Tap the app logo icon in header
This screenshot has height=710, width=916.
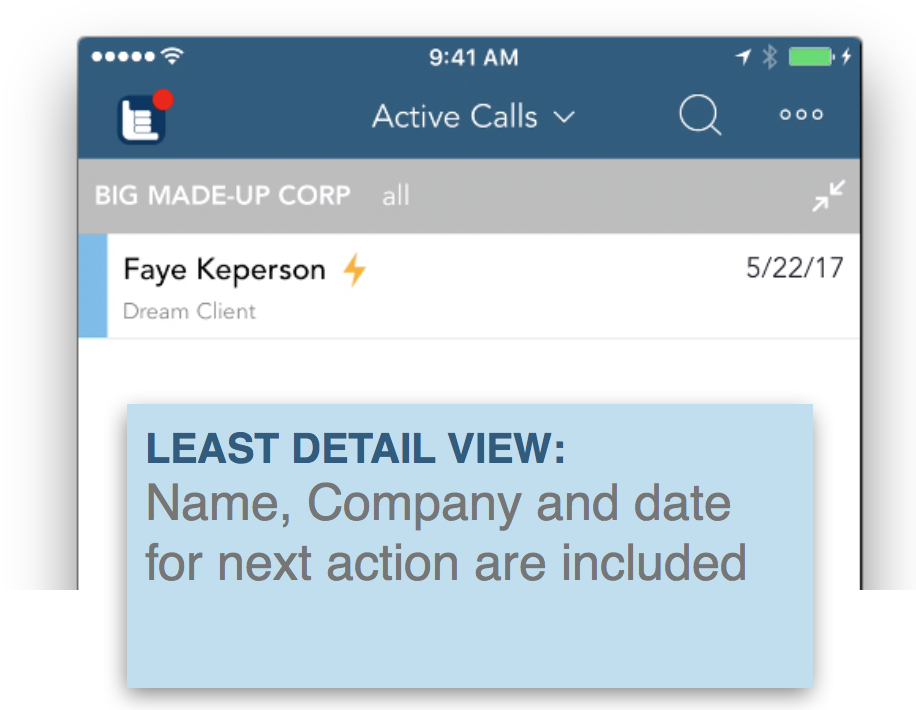(140, 120)
